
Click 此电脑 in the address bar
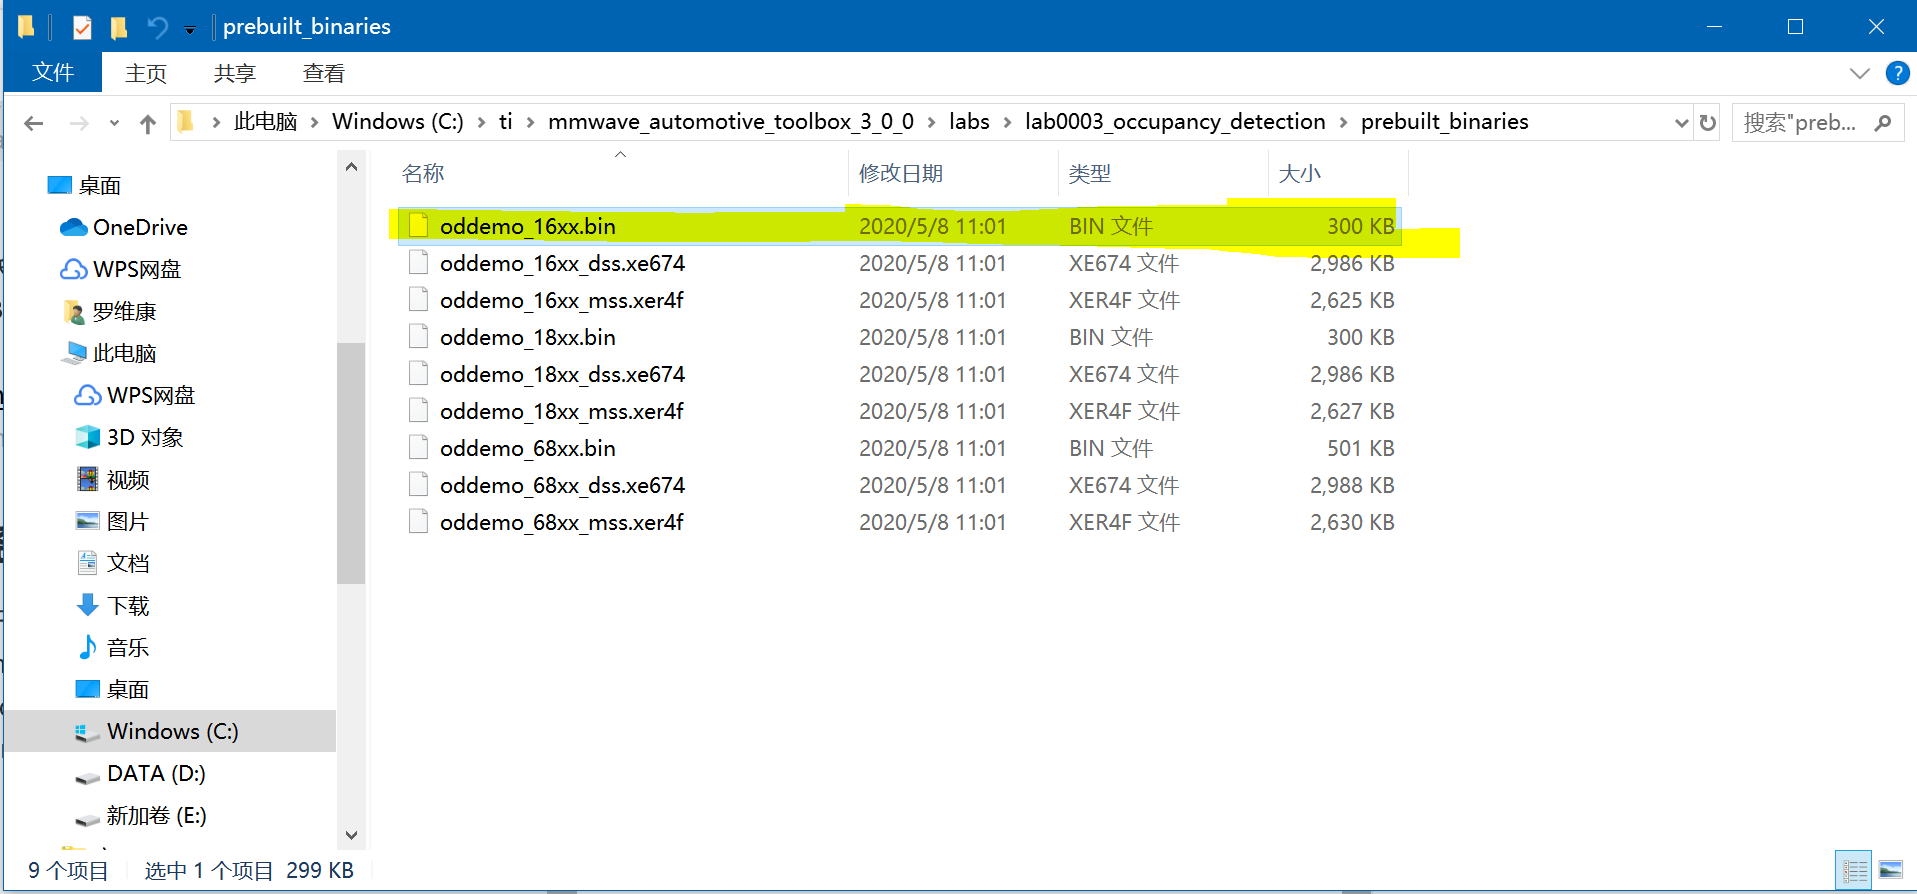(x=265, y=122)
